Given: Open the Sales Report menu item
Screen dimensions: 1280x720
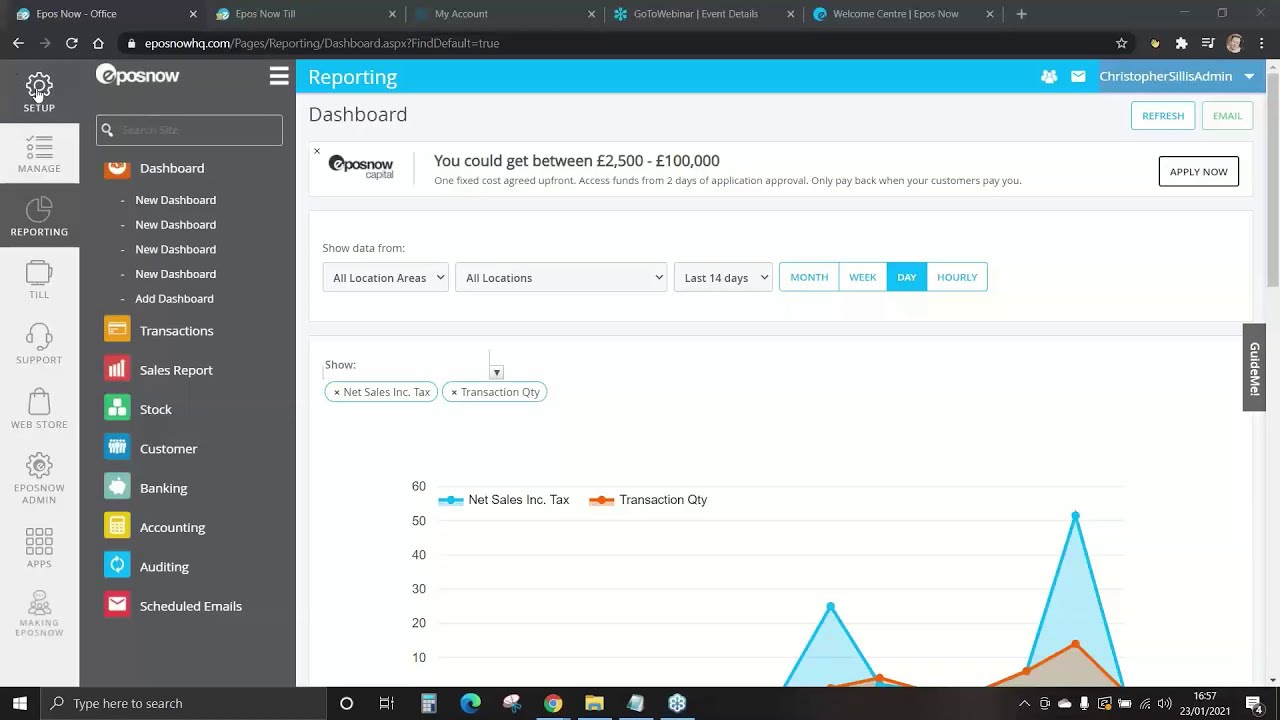Looking at the screenshot, I should pos(176,370).
